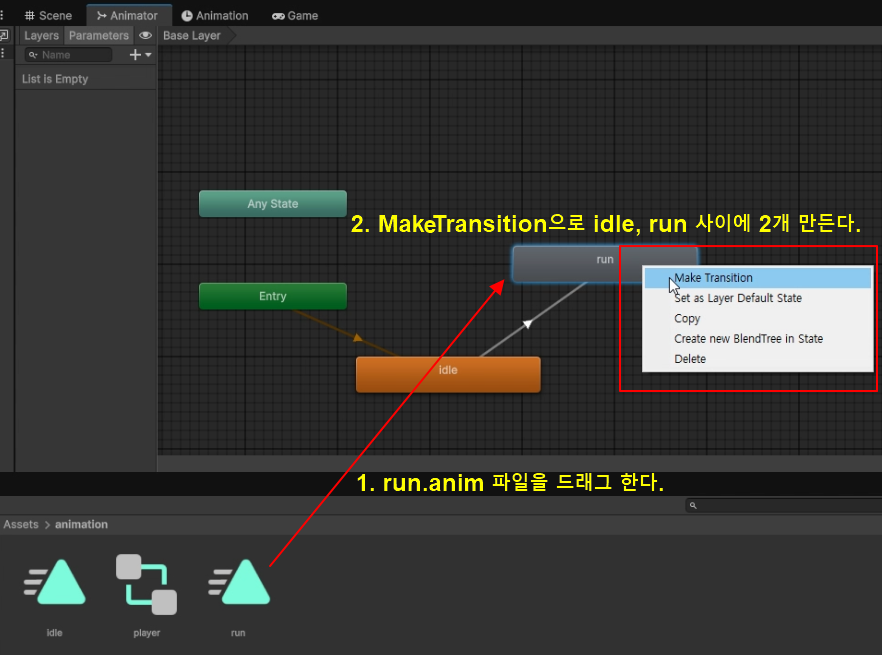Click Delete in the context menu
The width and height of the screenshot is (882, 655).
tap(690, 358)
